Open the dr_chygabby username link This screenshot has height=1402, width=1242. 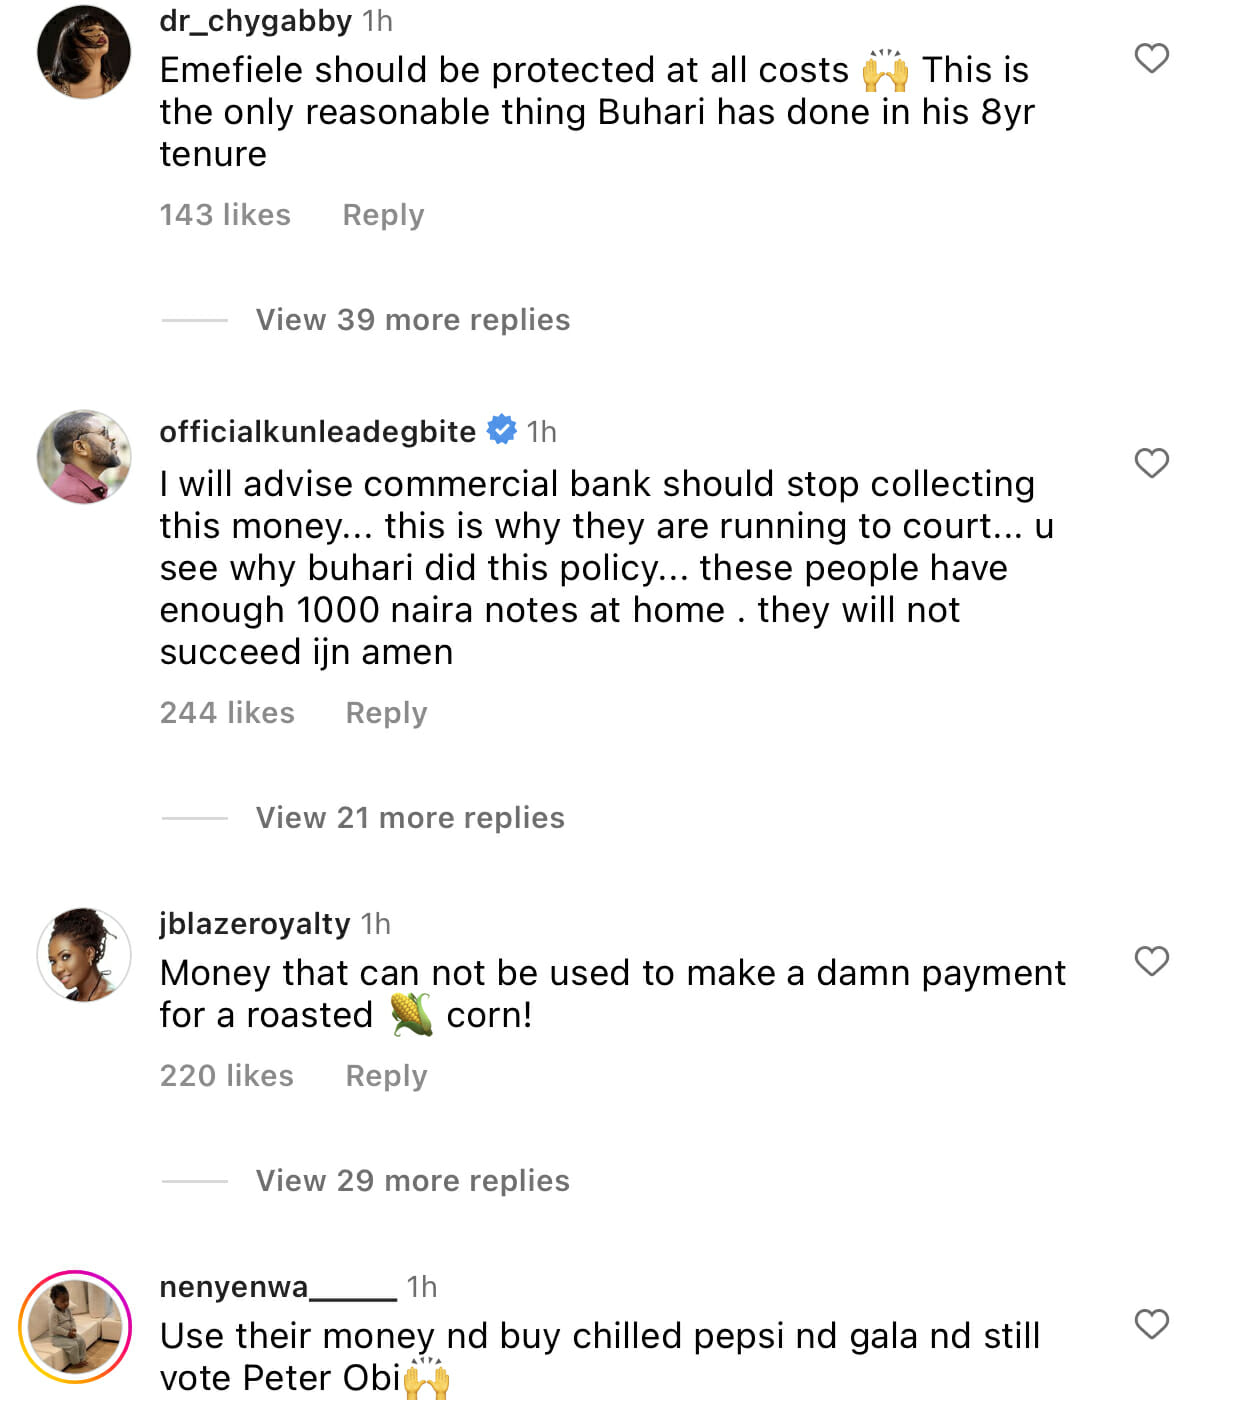(255, 21)
